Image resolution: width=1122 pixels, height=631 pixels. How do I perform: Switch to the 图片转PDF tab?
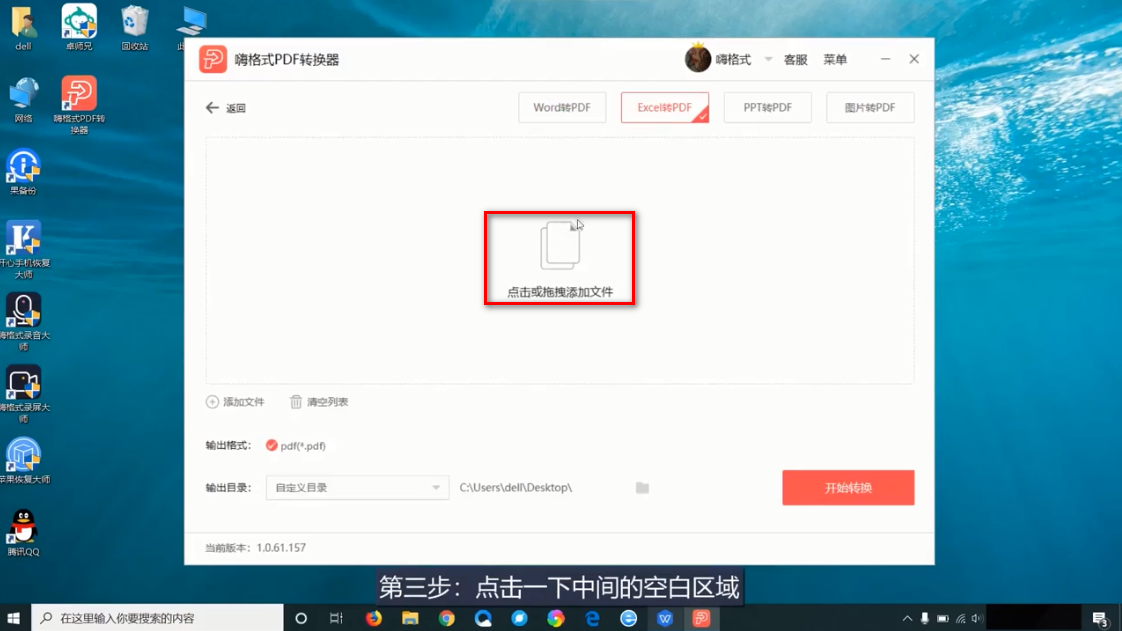pos(870,107)
